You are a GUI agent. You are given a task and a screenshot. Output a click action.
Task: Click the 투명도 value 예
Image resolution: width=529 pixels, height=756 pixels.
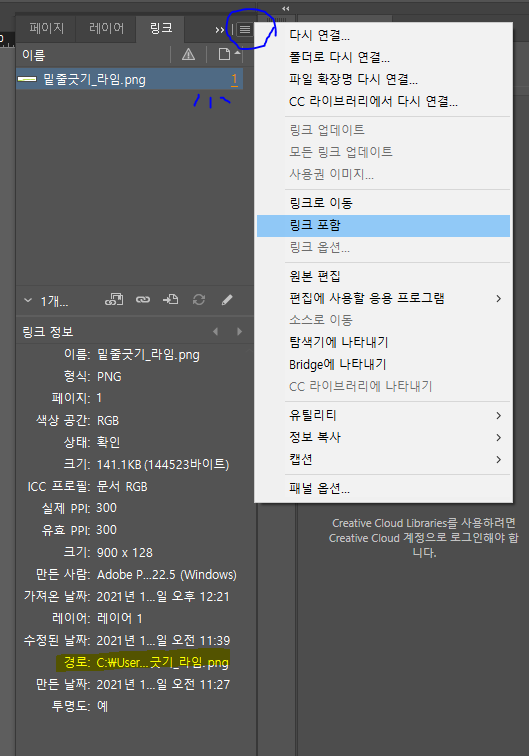102,706
